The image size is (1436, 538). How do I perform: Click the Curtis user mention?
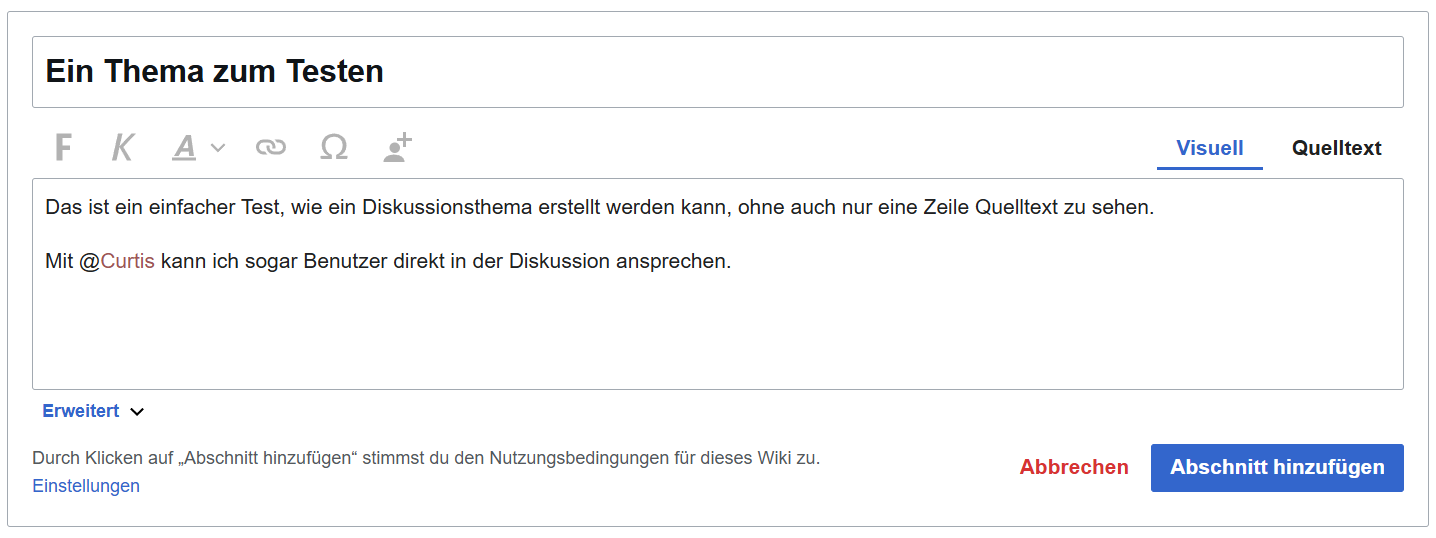(127, 262)
